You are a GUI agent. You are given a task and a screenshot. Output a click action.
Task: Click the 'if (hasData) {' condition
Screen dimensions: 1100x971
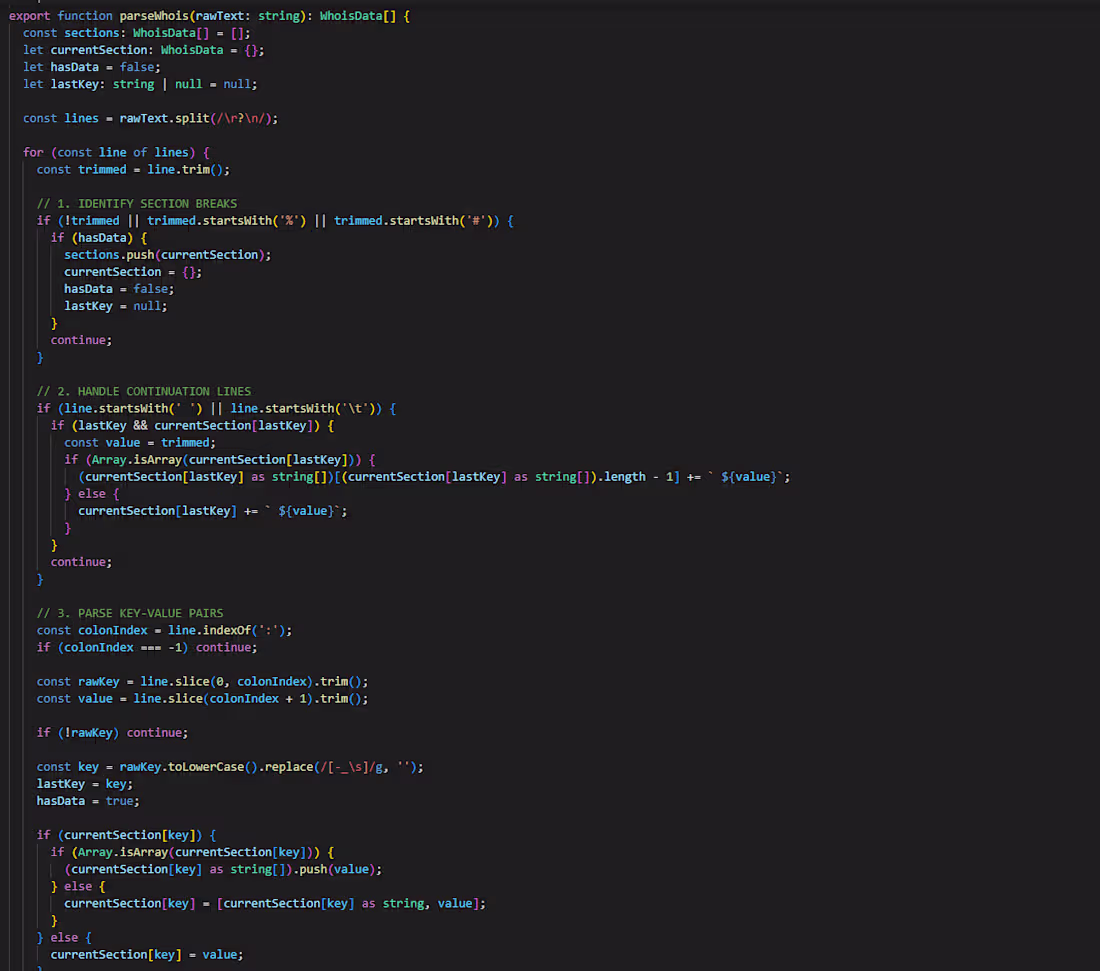(x=98, y=237)
